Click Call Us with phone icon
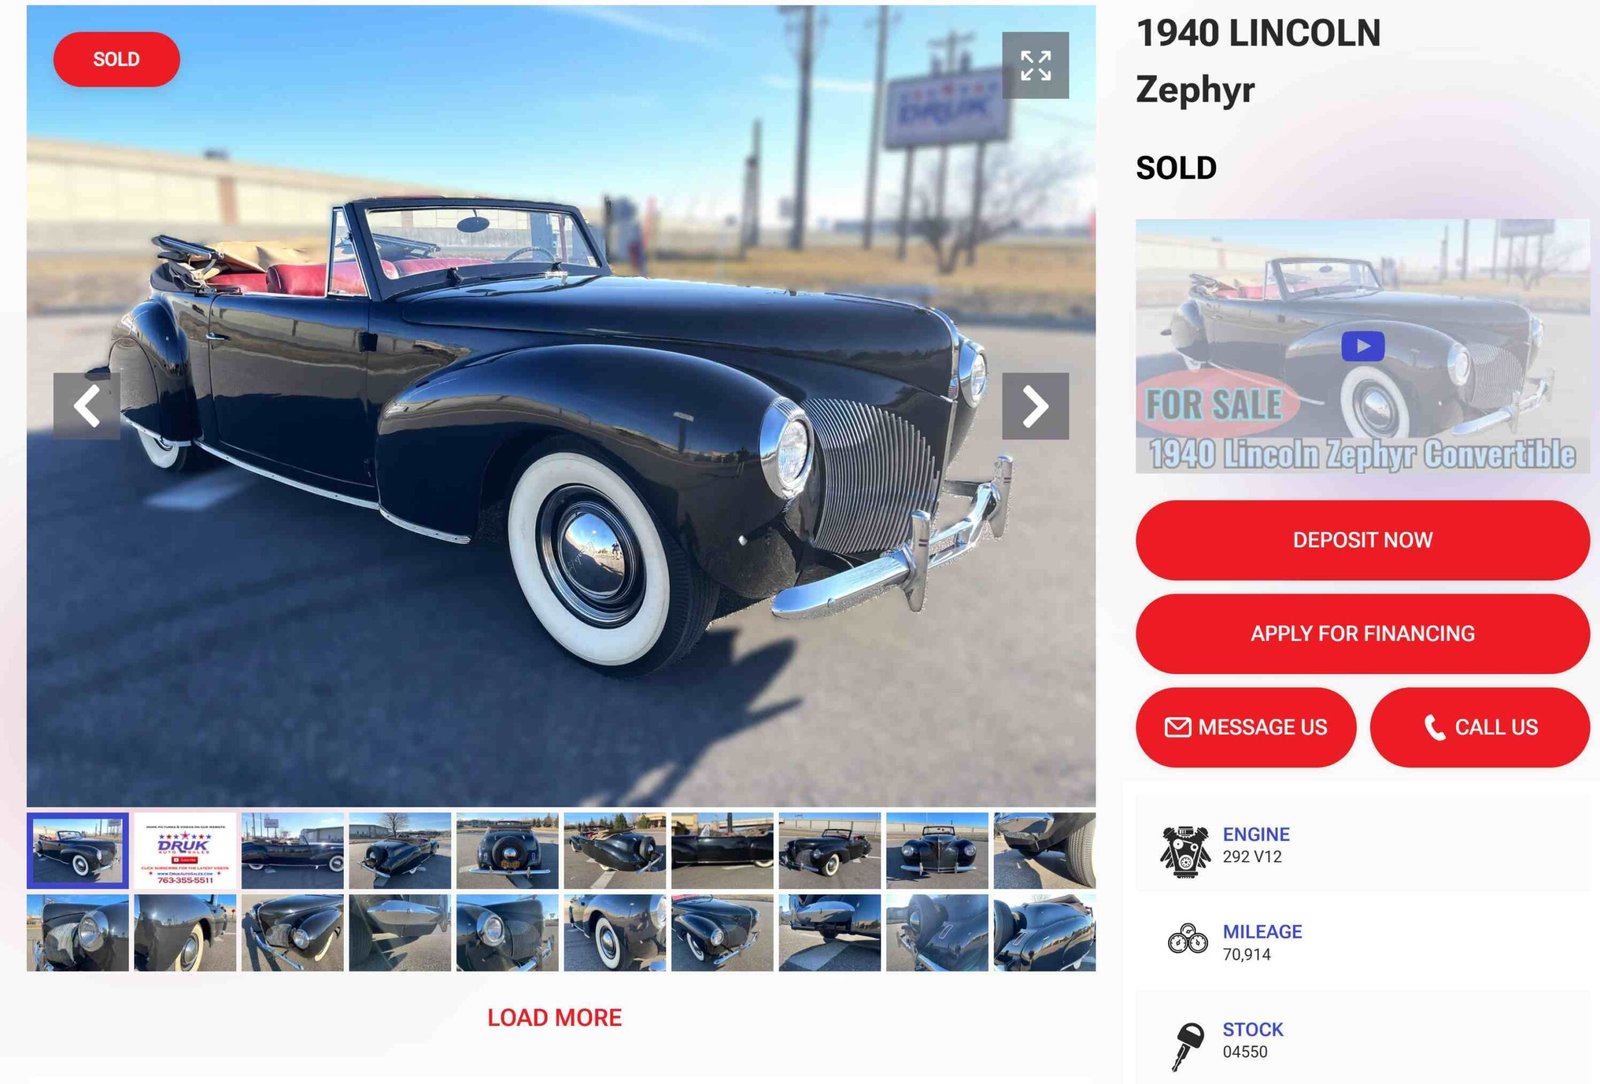 [x=1479, y=727]
